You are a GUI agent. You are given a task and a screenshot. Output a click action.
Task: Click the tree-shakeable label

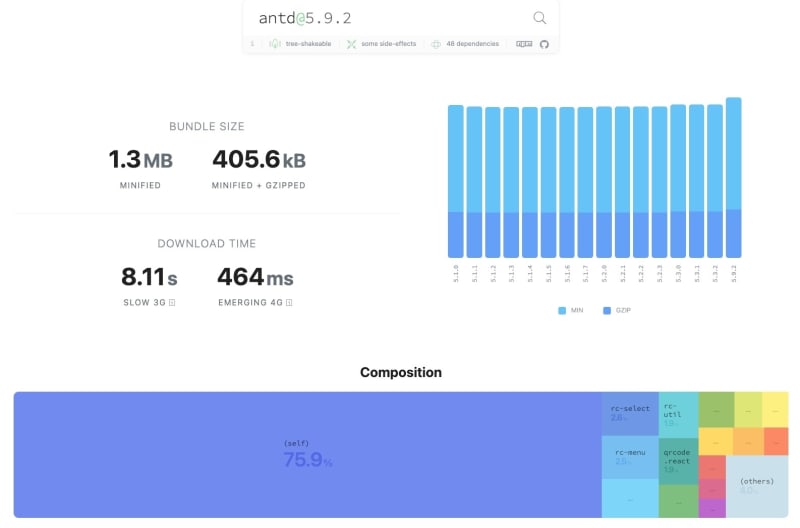pyautogui.click(x=308, y=44)
